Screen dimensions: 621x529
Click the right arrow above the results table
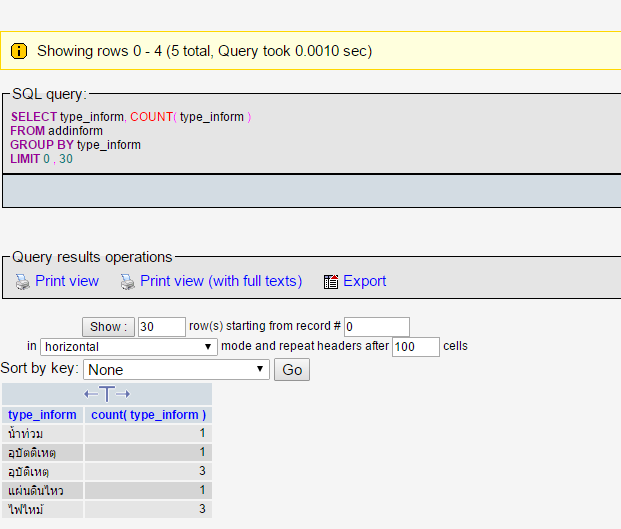[x=123, y=394]
